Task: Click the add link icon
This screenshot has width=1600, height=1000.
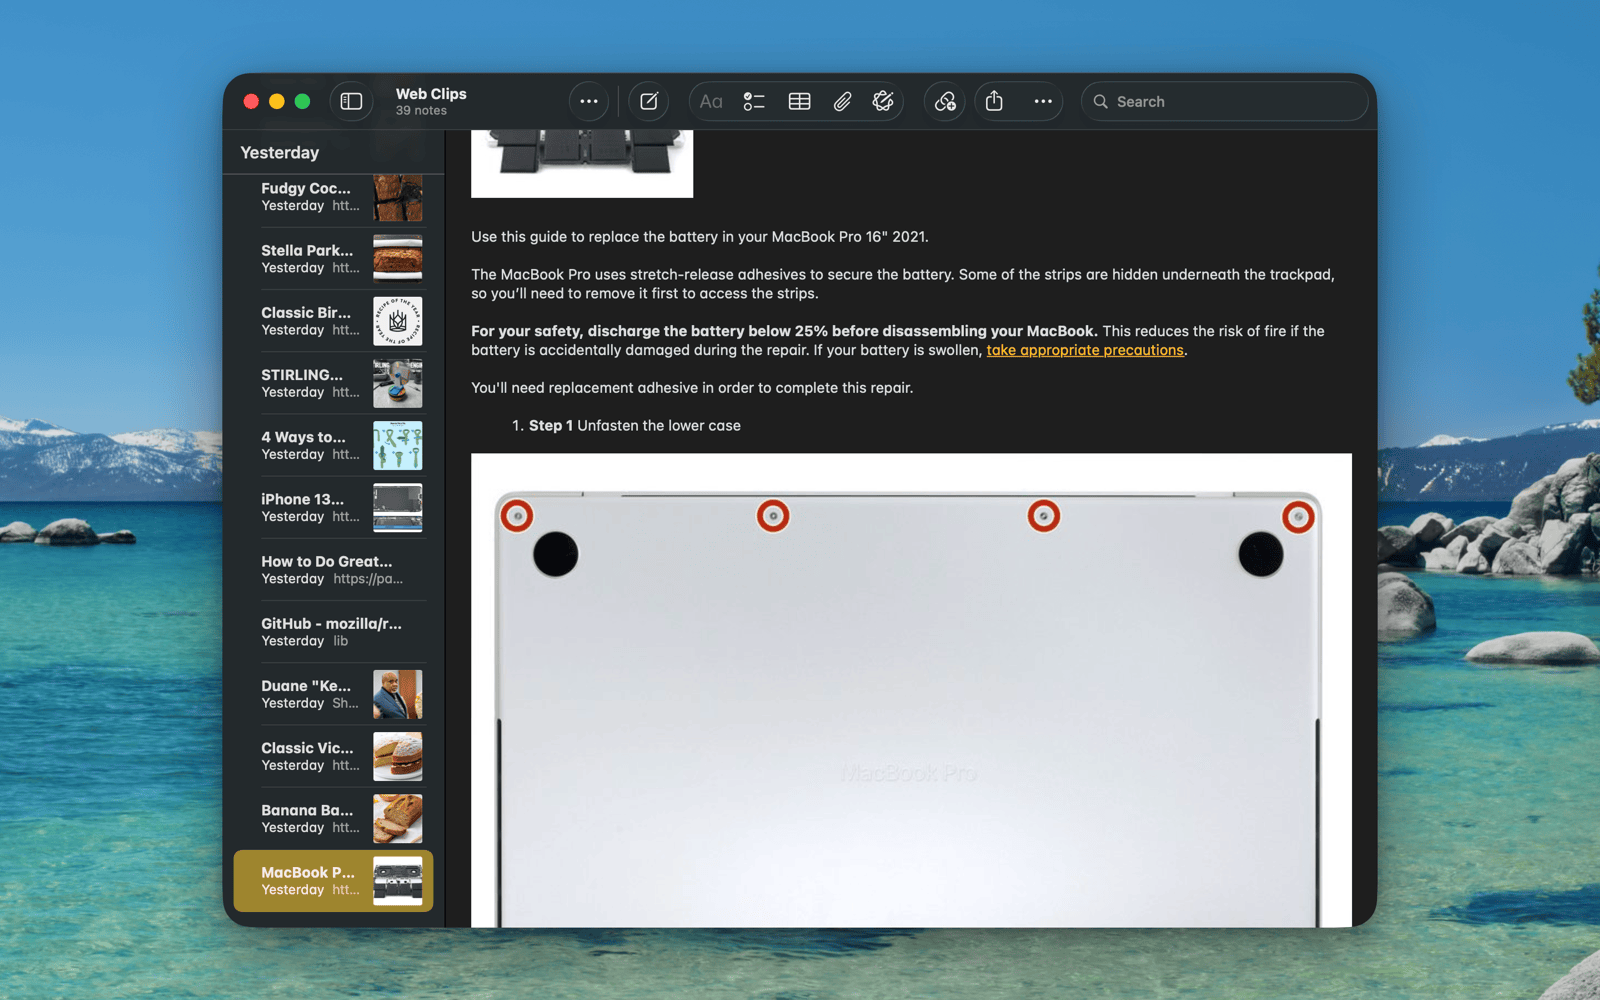Action: (945, 101)
